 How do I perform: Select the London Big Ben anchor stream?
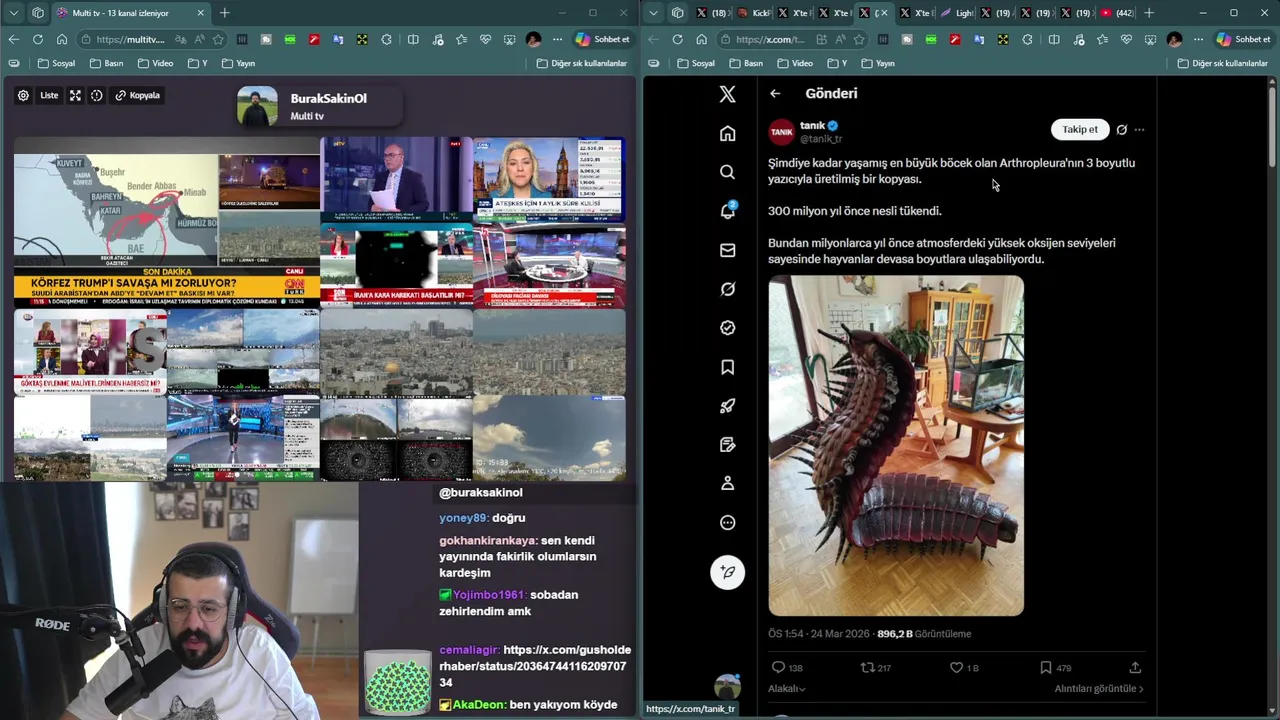(549, 180)
